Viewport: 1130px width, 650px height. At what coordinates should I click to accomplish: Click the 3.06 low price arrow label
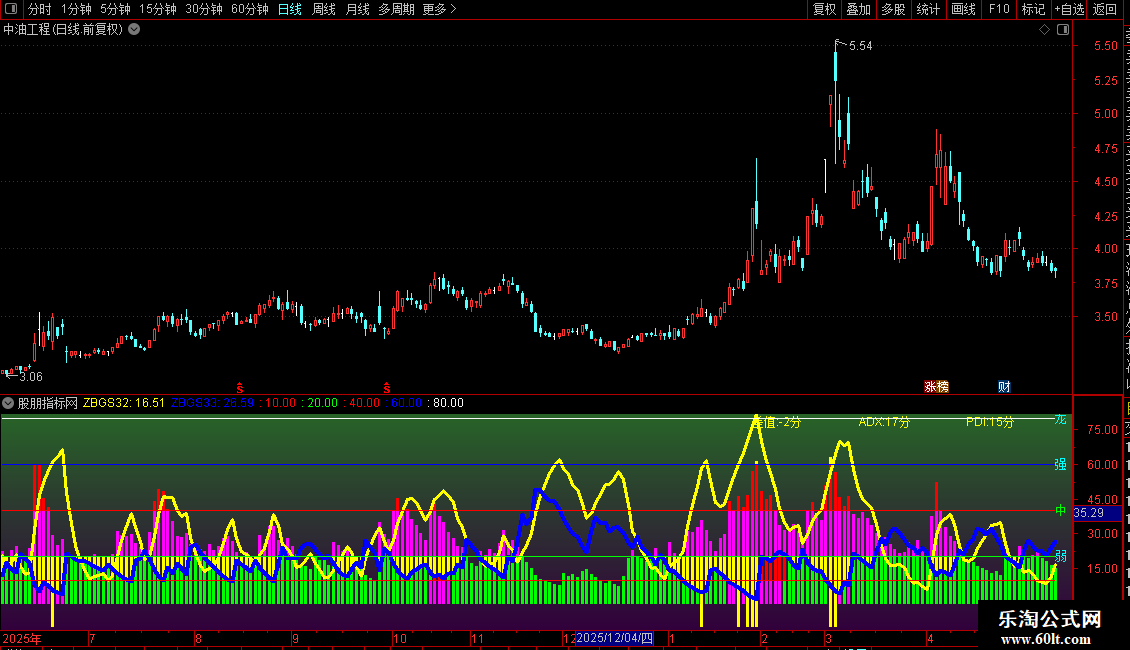click(24, 376)
